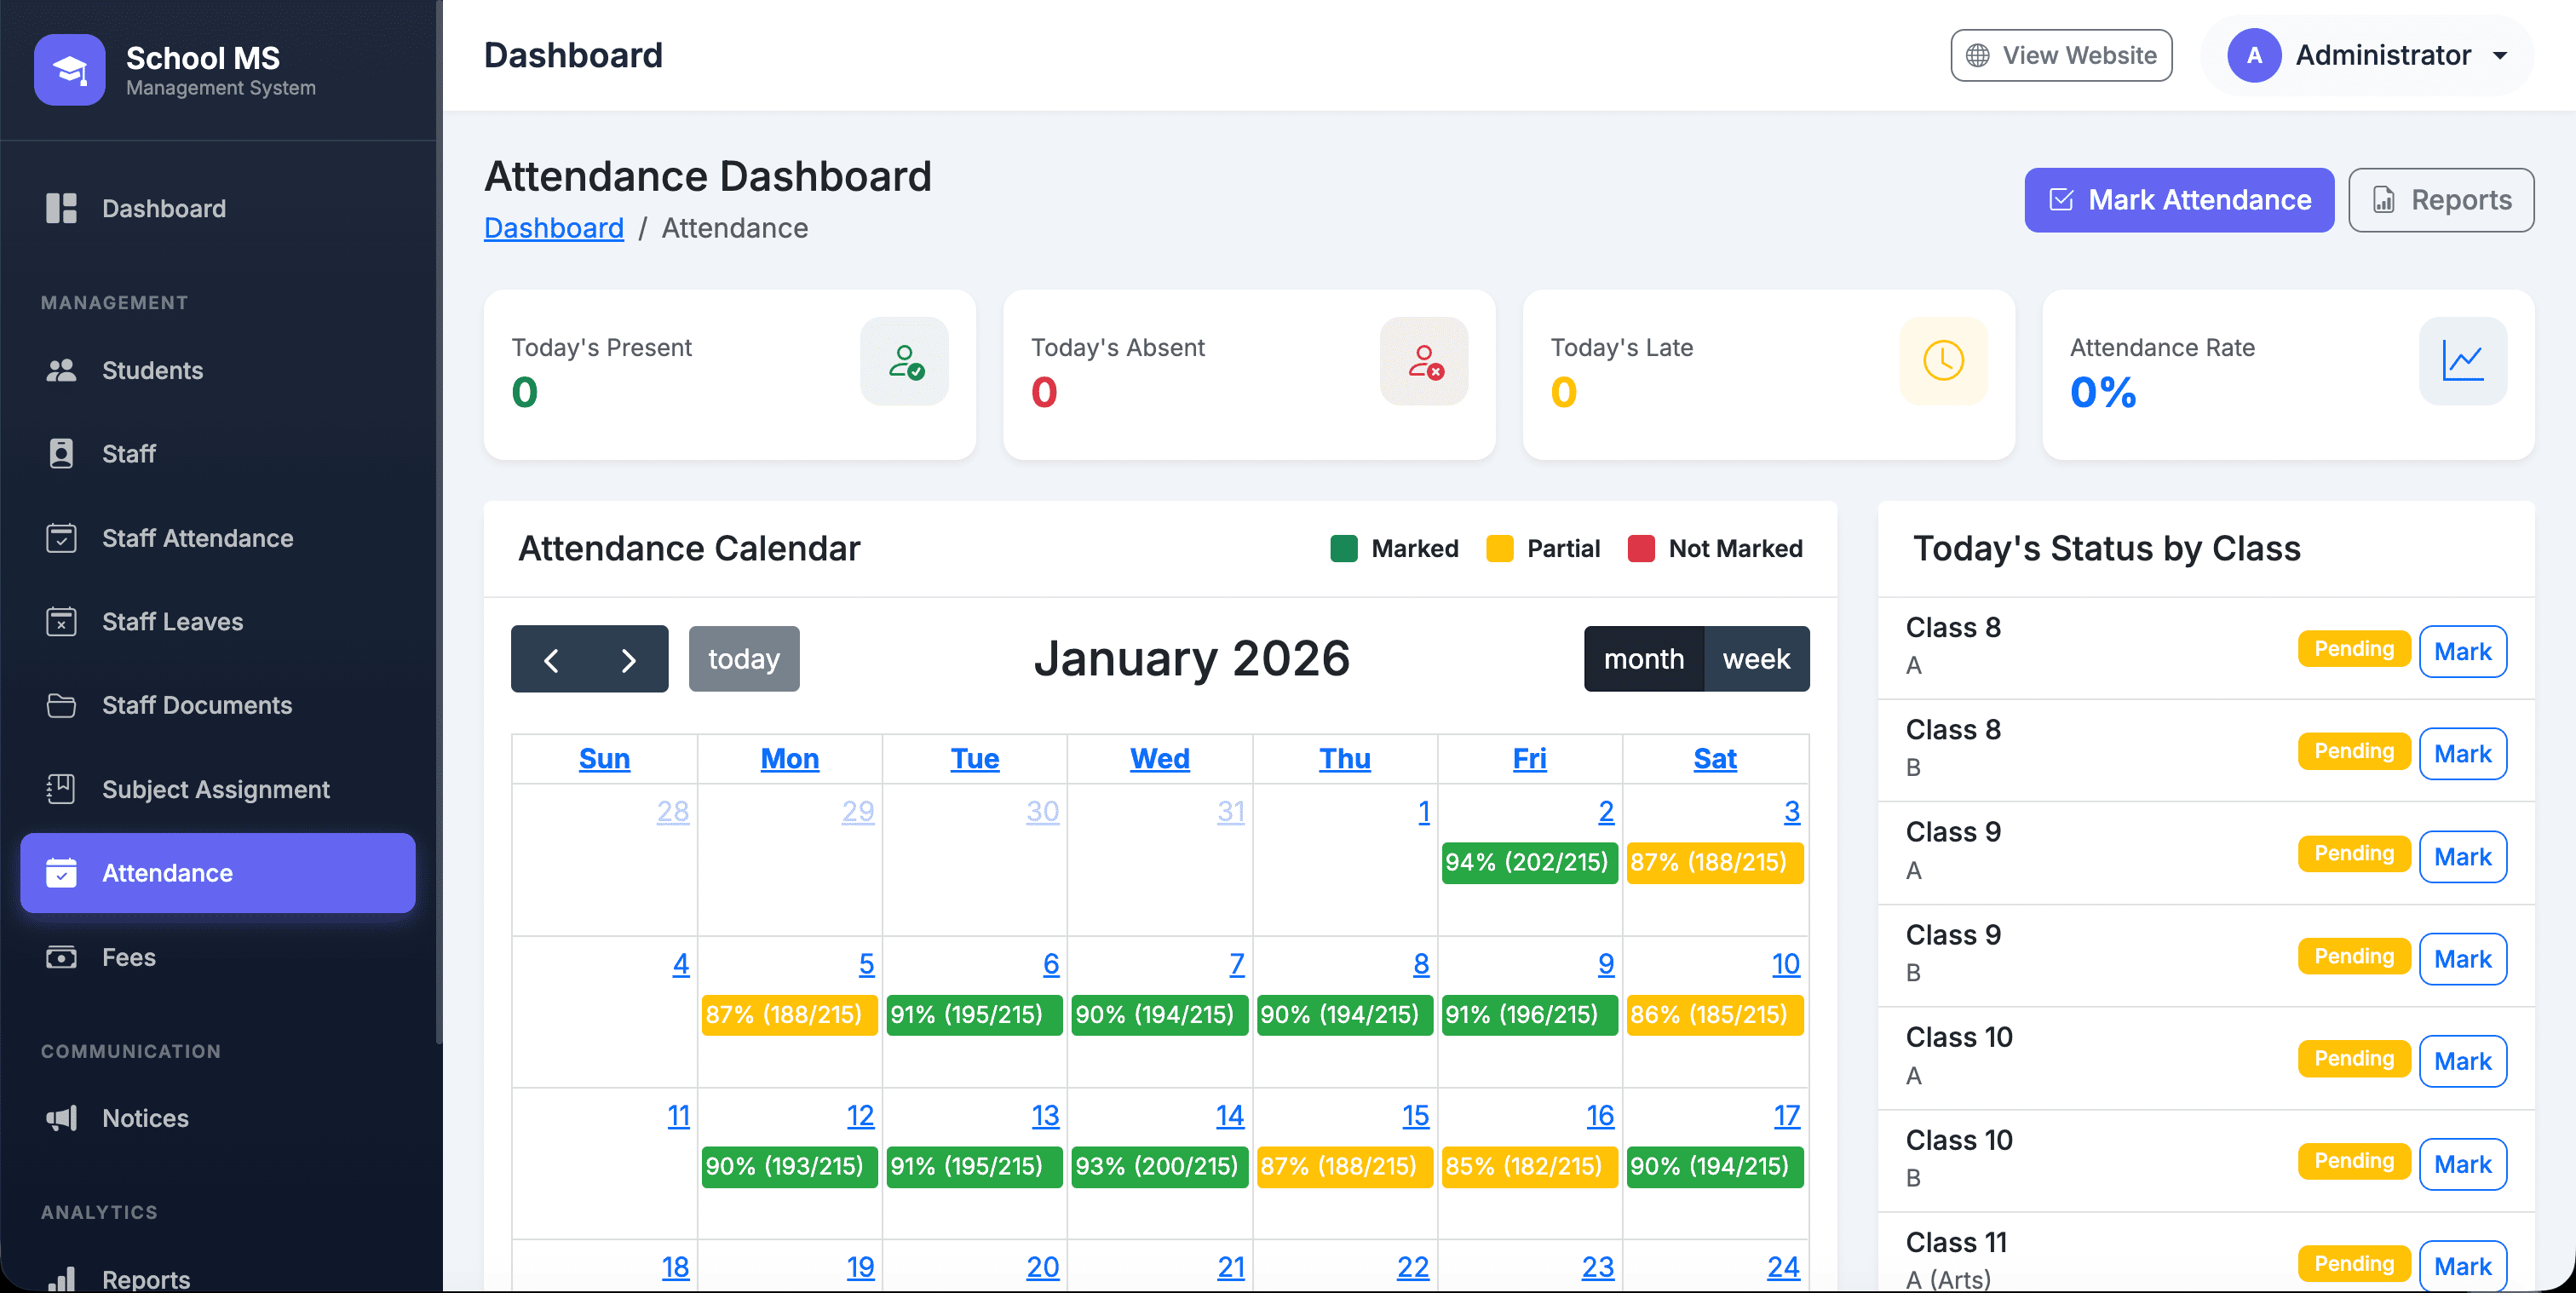The height and width of the screenshot is (1293, 2576).
Task: Open Dashboard in the sidebar menu
Action: tap(163, 208)
